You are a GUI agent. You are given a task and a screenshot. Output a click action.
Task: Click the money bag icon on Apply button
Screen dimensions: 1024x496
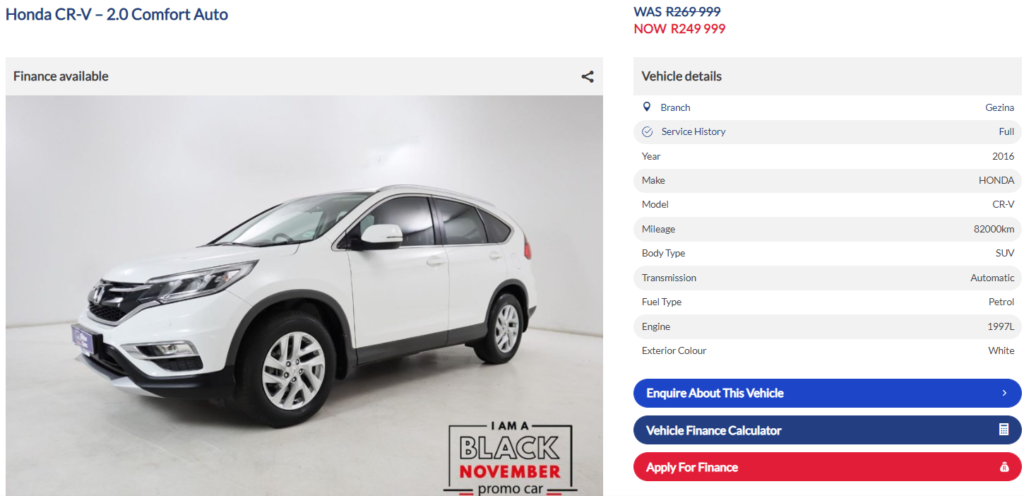[x=1004, y=467]
